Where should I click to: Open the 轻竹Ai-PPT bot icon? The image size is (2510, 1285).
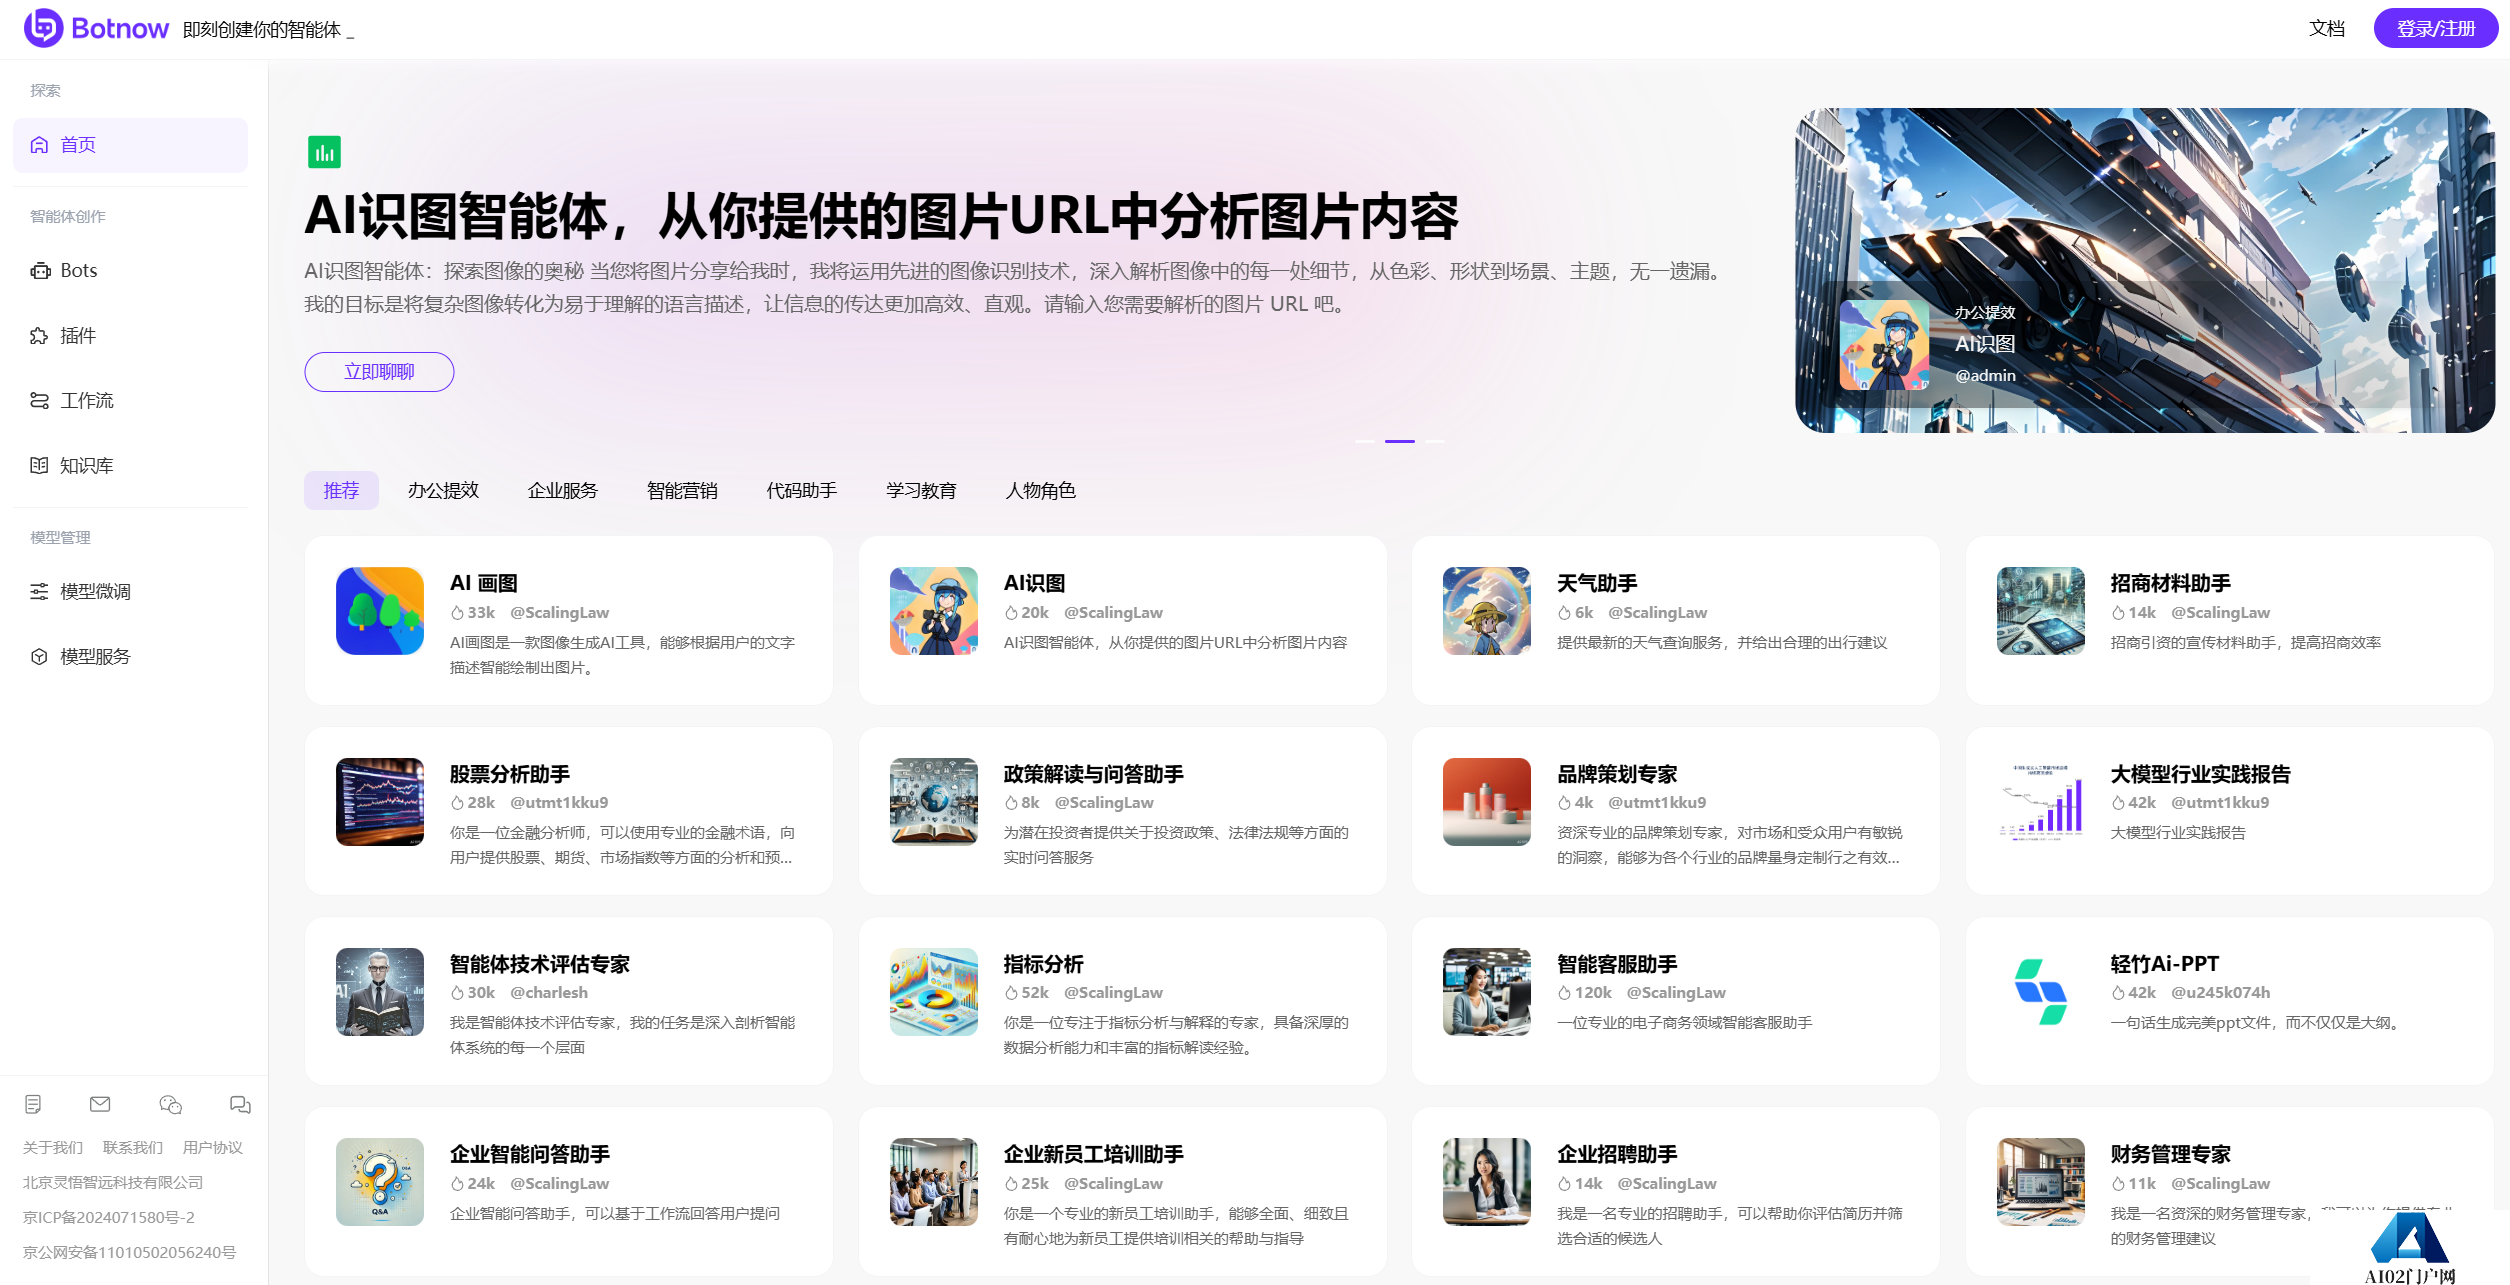click(2041, 992)
